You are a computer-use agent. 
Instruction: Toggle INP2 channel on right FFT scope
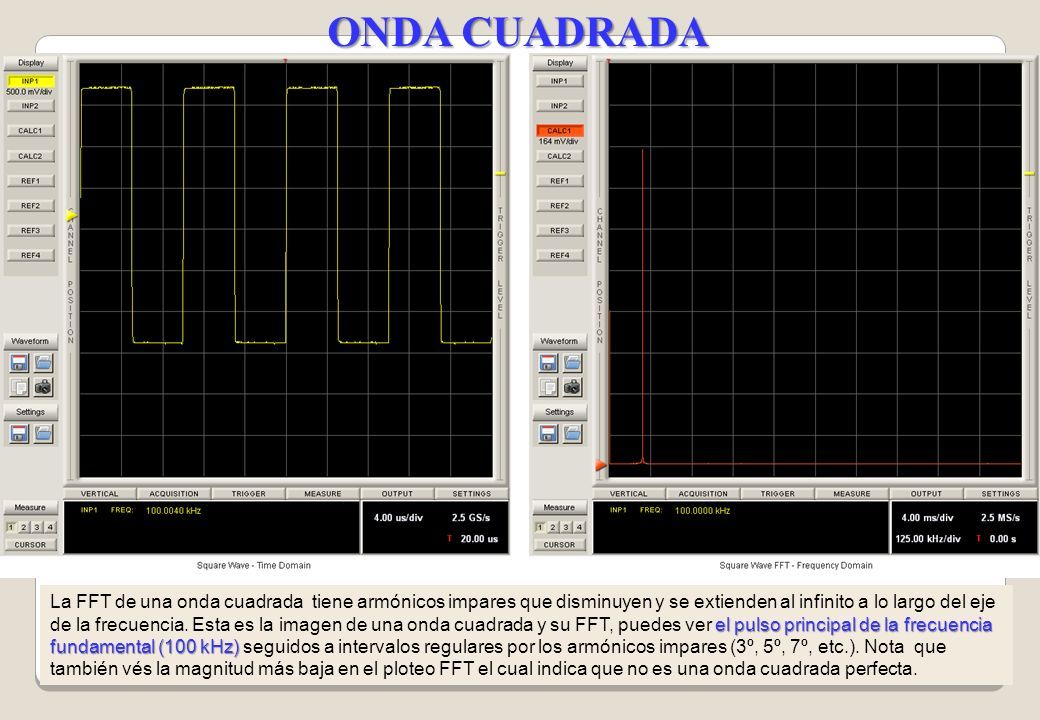pos(559,105)
